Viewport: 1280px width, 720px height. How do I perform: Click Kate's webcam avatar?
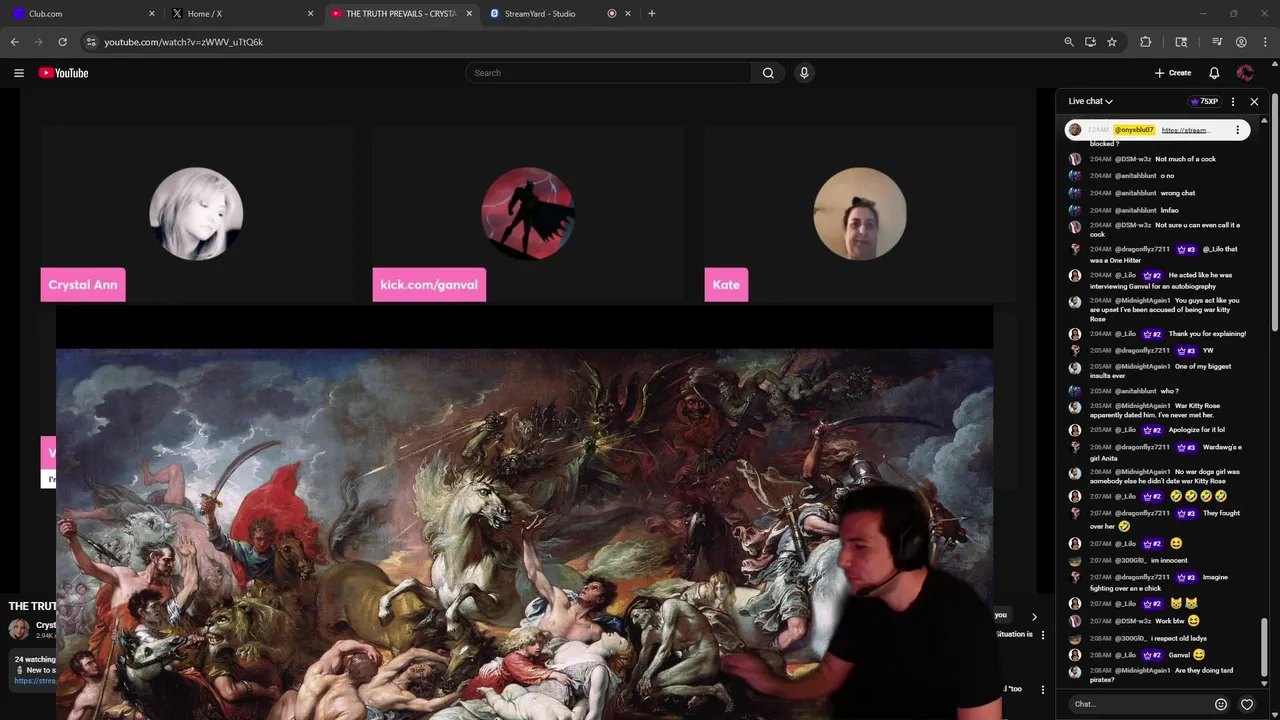click(x=860, y=214)
